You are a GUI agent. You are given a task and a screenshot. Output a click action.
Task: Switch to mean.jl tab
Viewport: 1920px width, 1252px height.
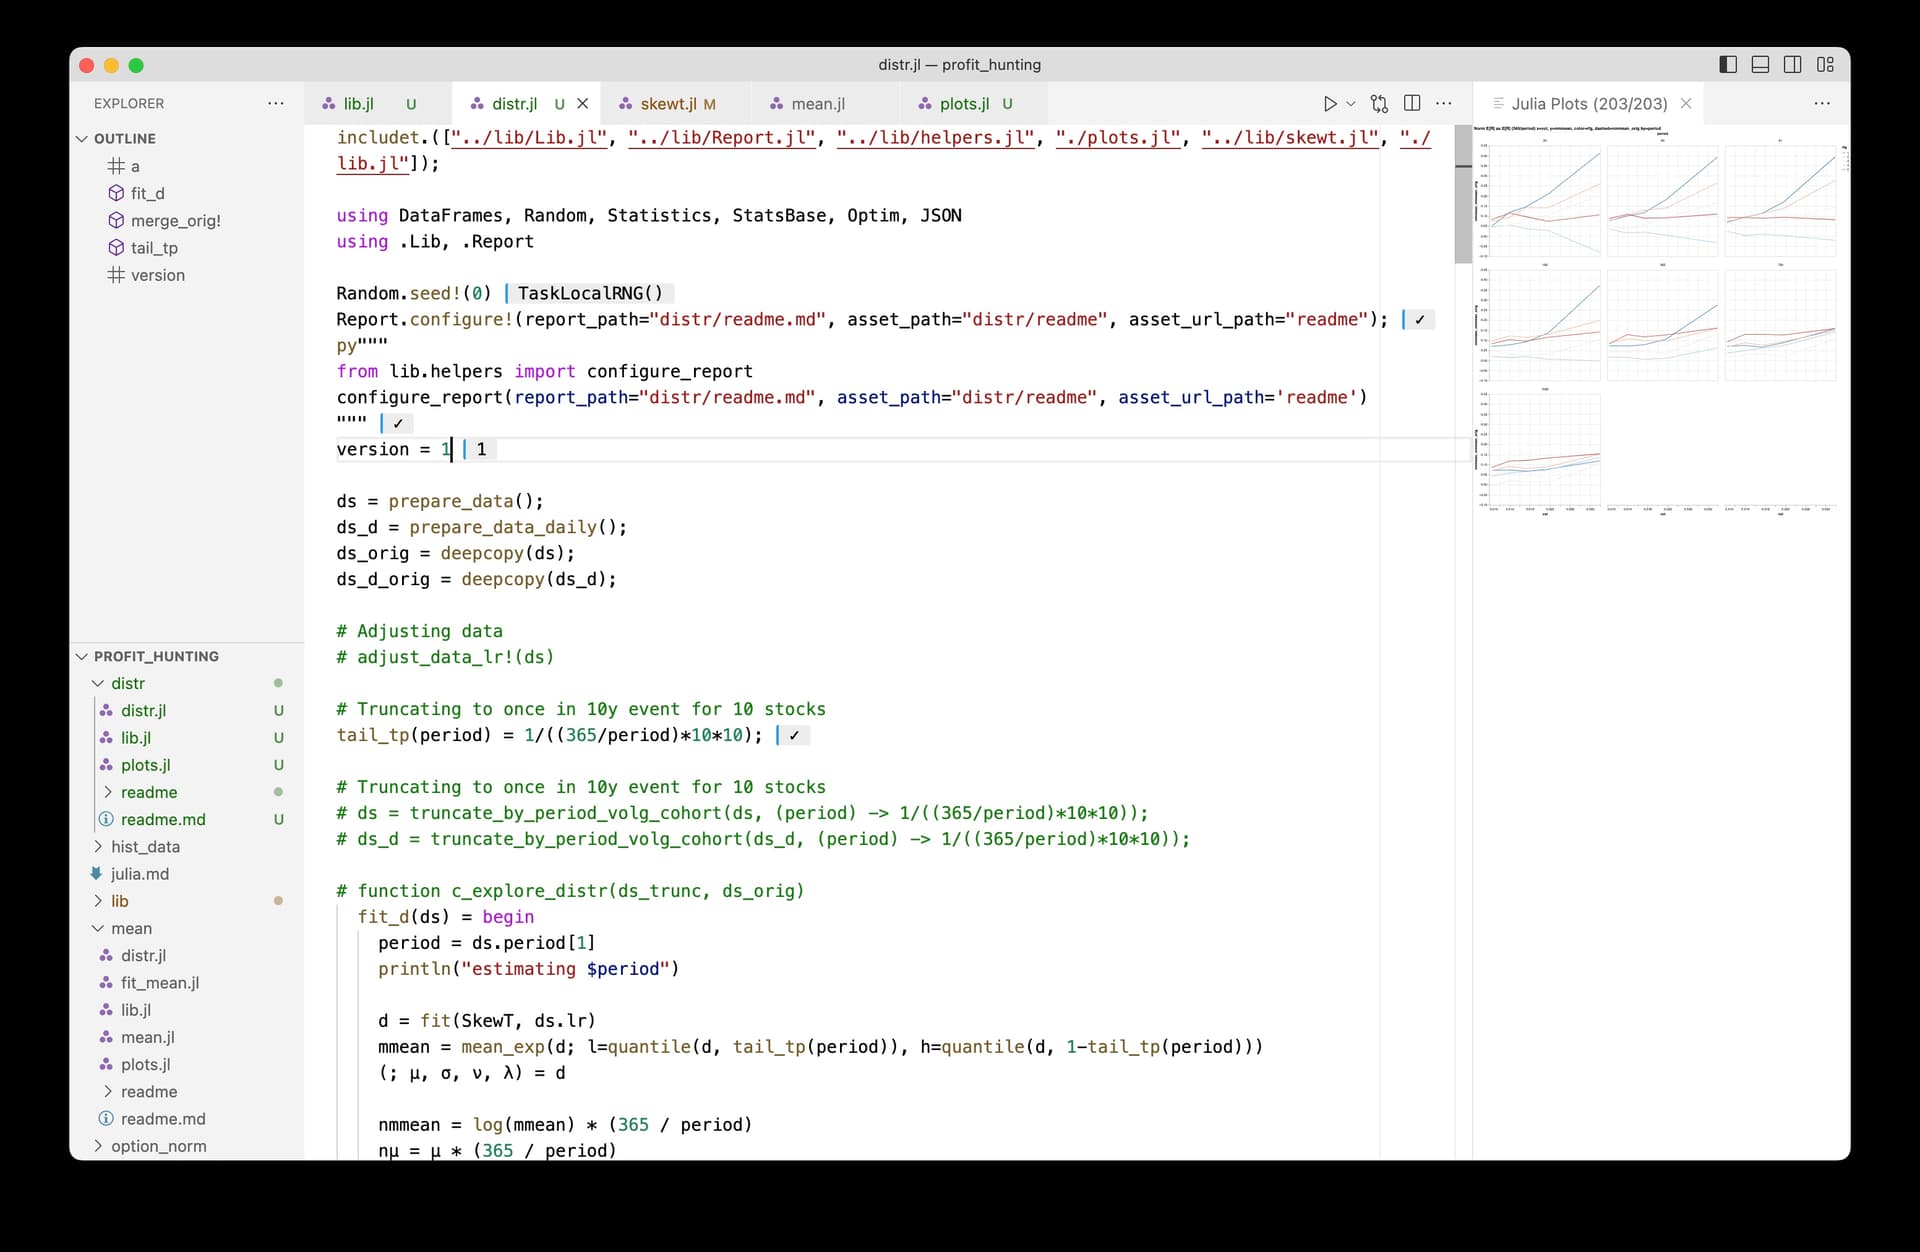[825, 103]
